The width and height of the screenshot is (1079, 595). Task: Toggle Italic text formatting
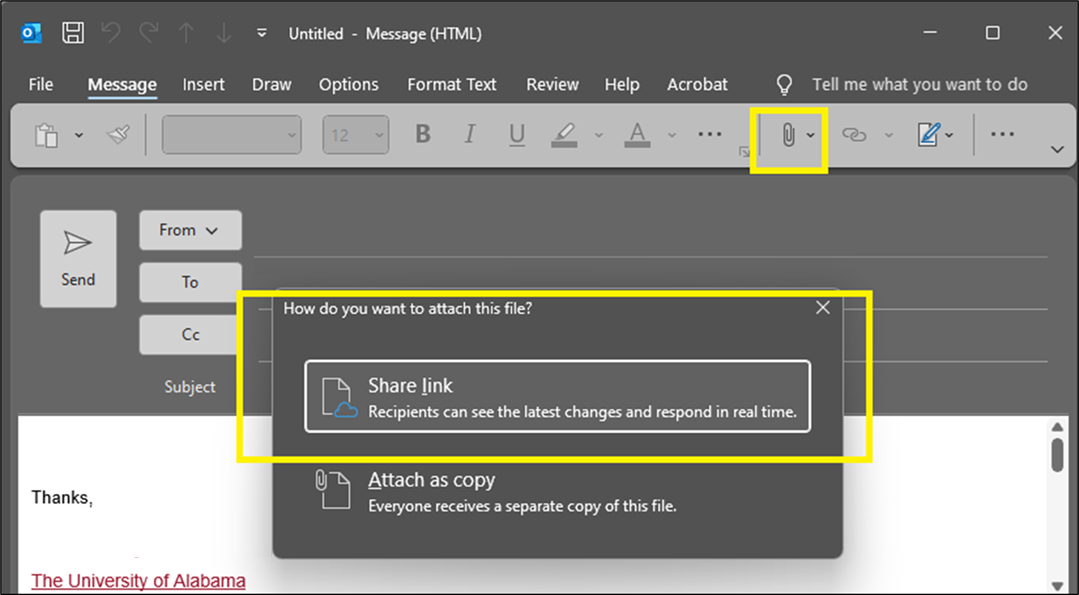(x=470, y=134)
